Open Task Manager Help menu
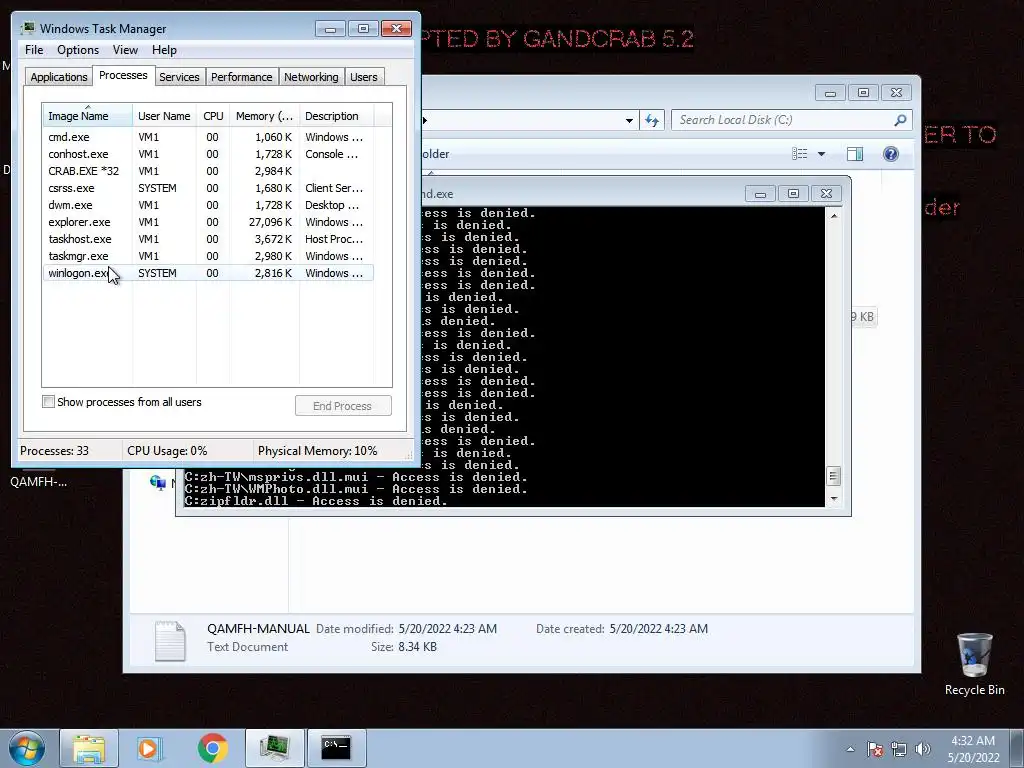Viewport: 1024px width, 768px height. [x=164, y=50]
